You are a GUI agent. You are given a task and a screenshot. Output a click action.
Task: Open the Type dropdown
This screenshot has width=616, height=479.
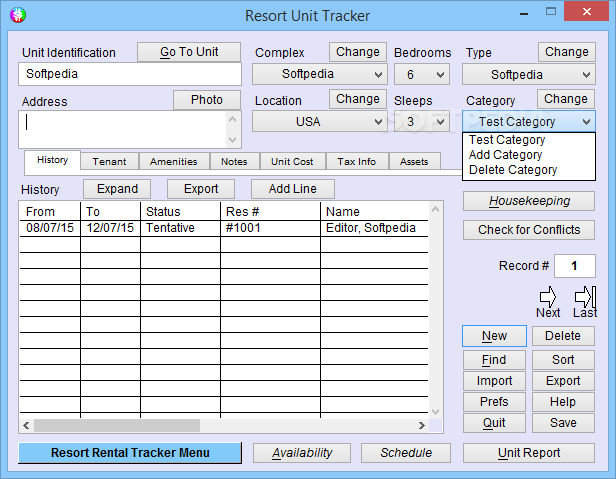529,74
